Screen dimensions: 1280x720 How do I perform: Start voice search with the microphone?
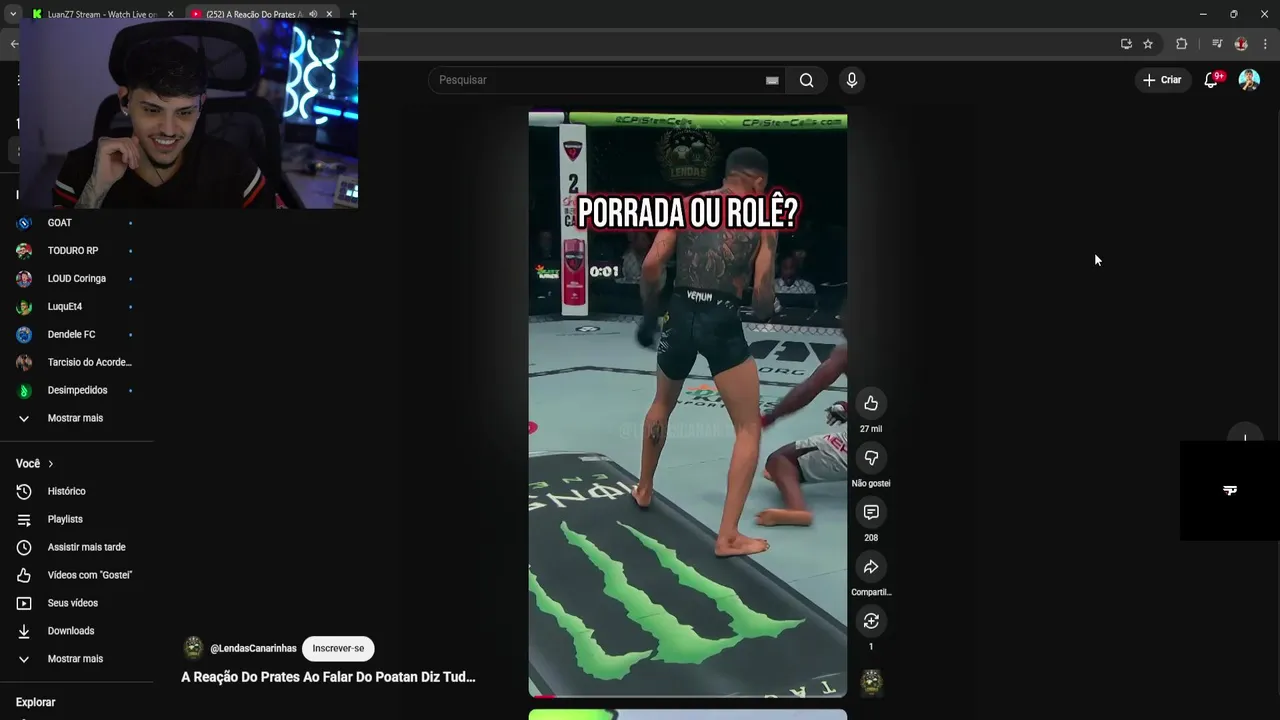coord(851,80)
